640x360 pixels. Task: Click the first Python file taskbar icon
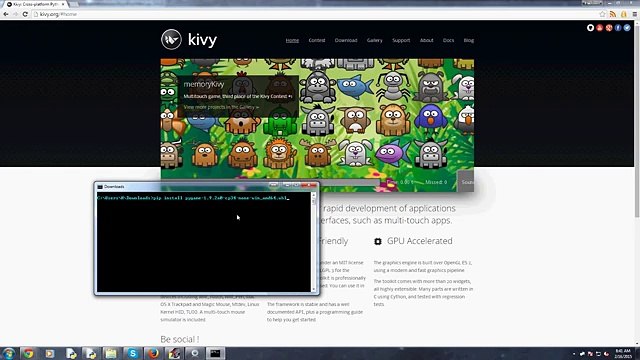pos(71,353)
